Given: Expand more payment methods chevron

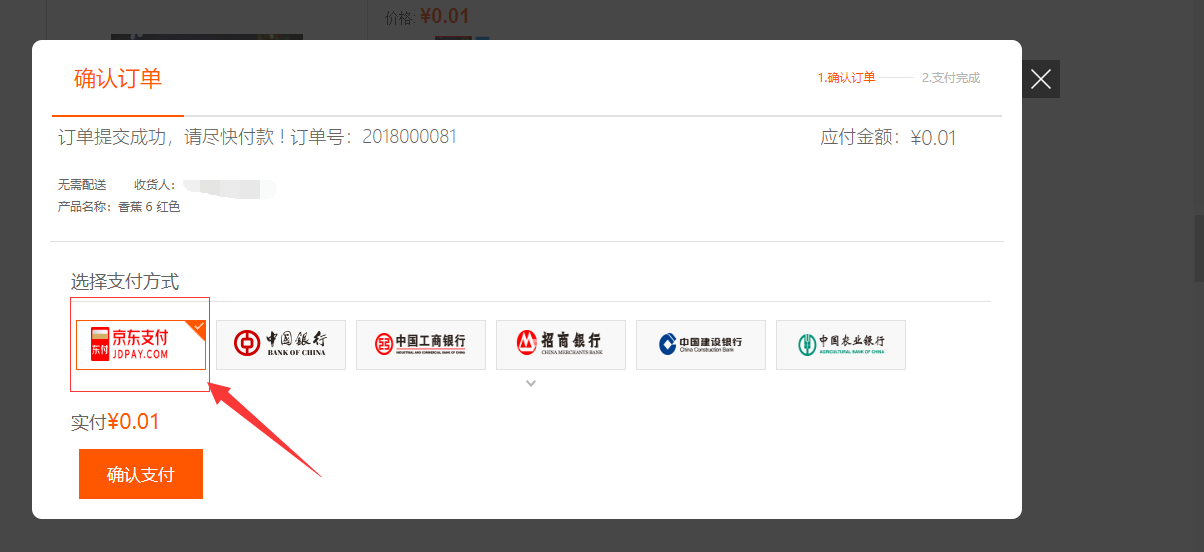Looking at the screenshot, I should pos(531,383).
